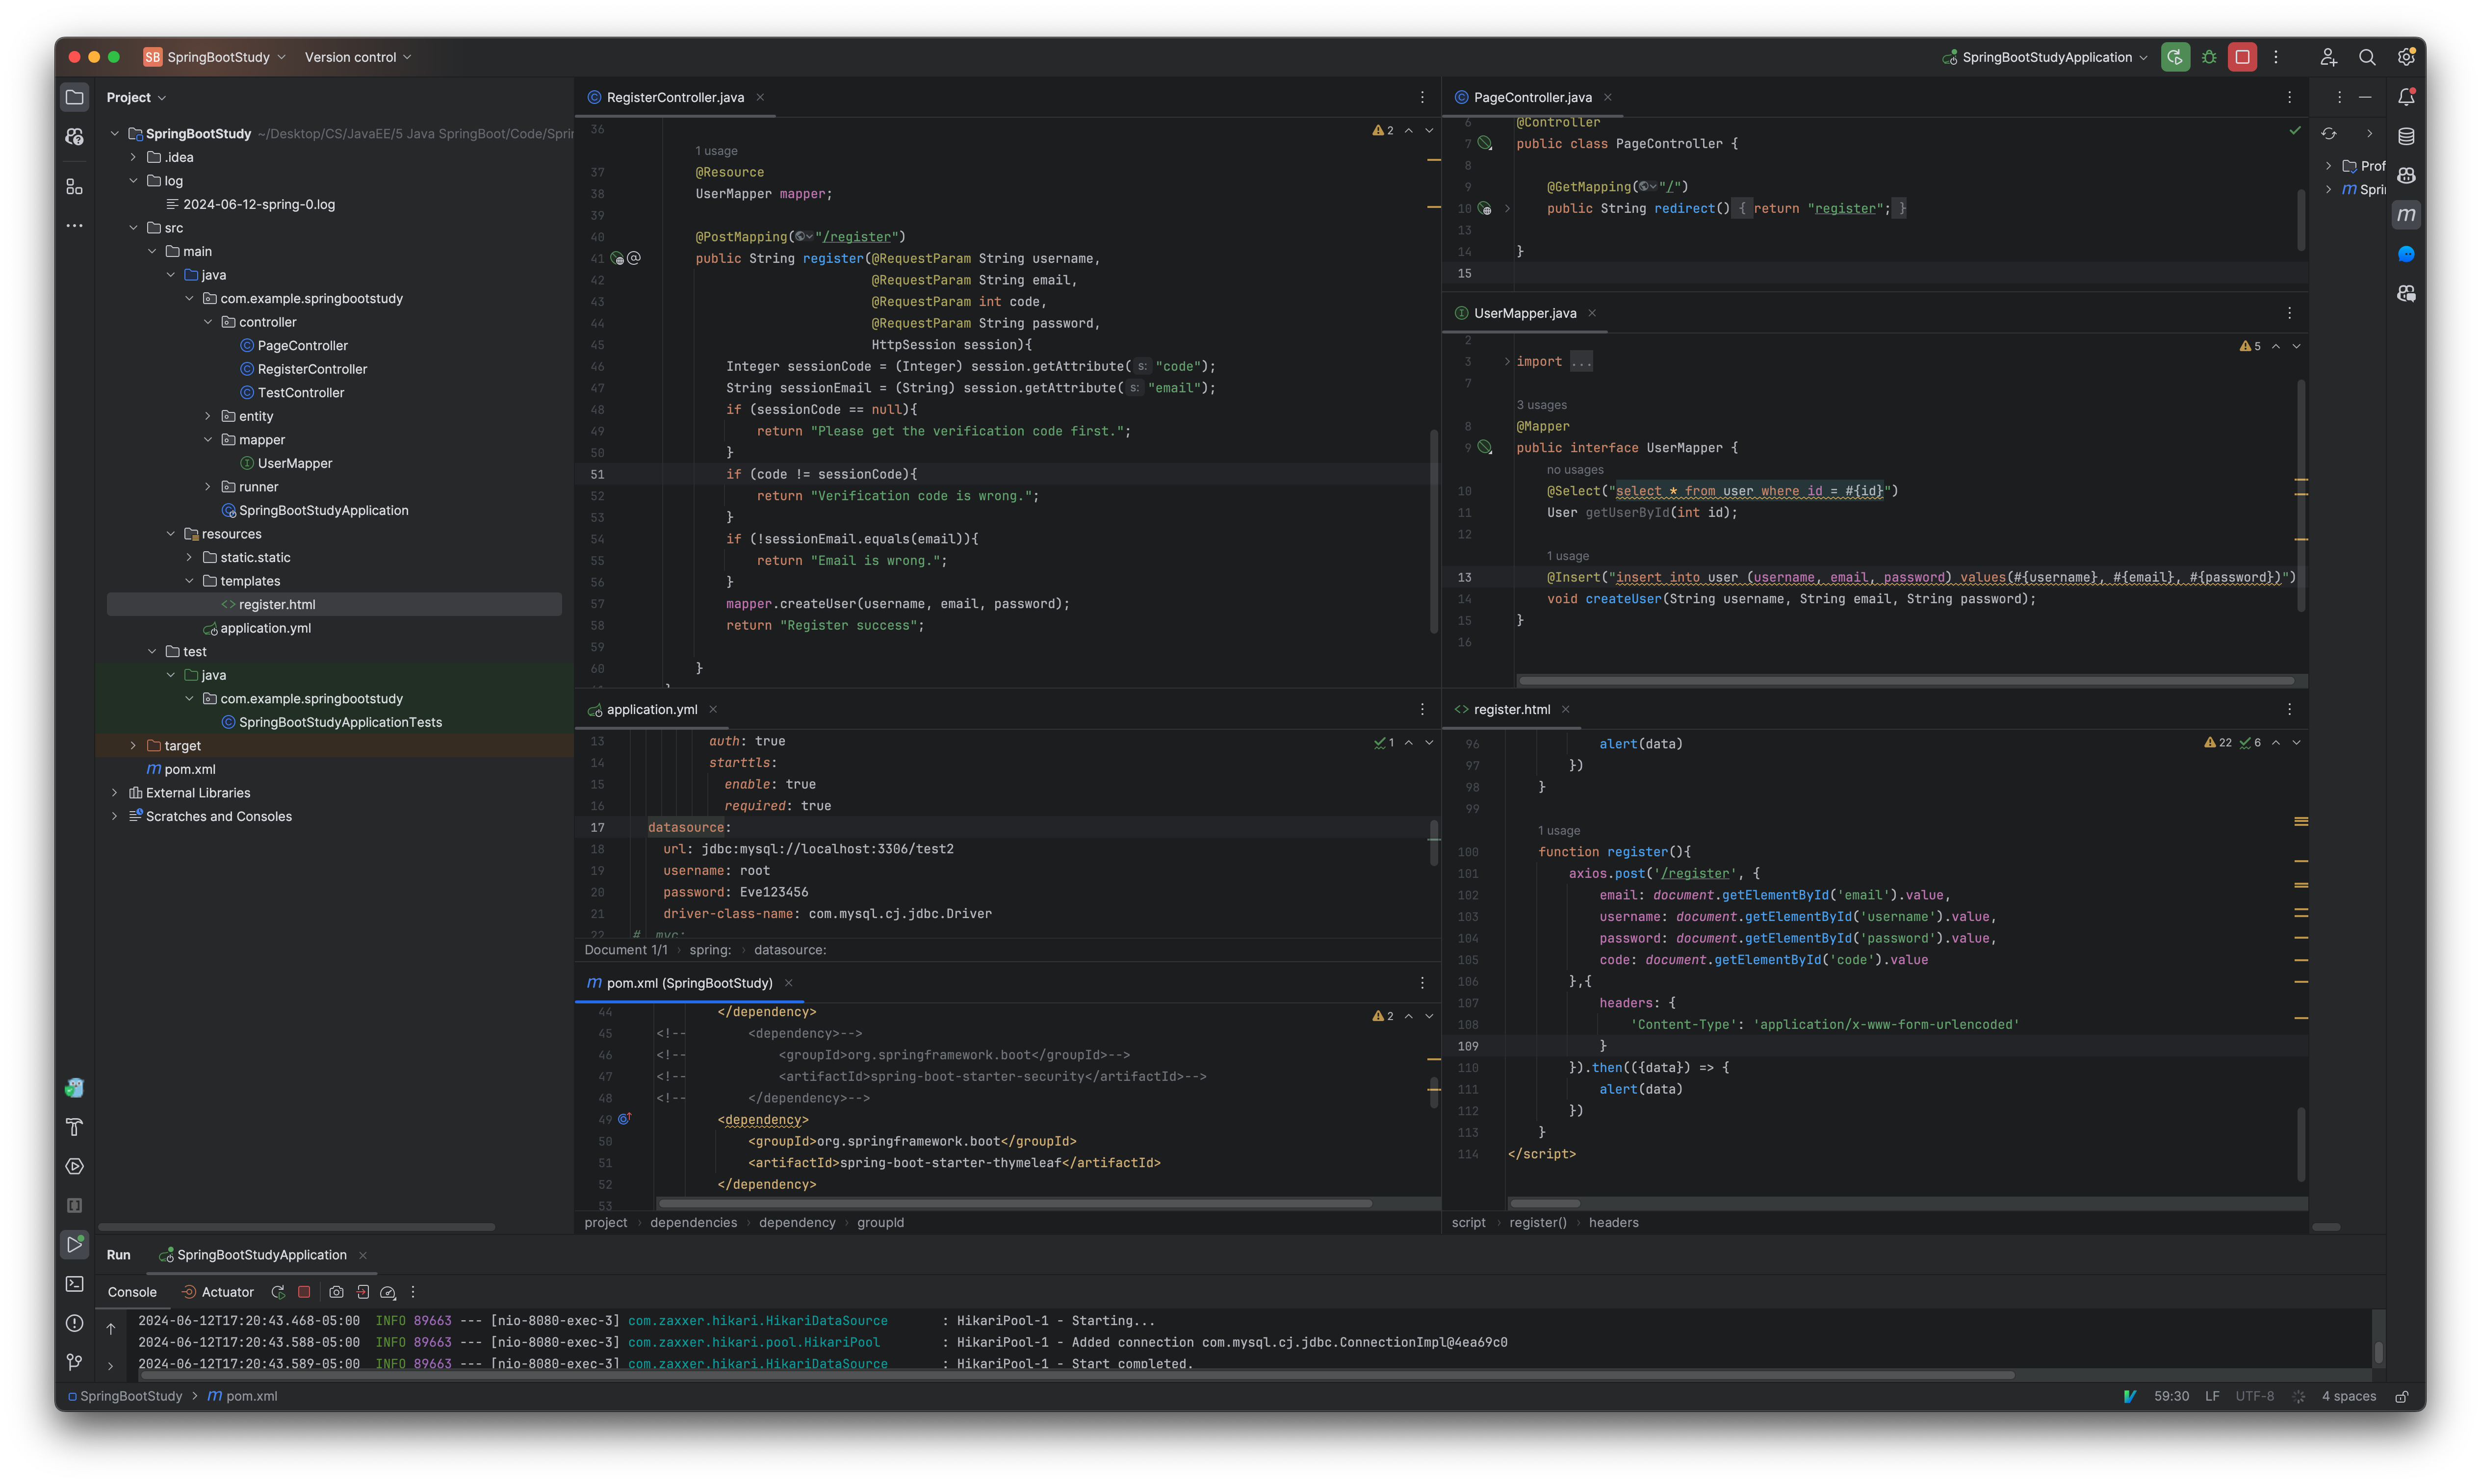Image resolution: width=2481 pixels, height=1484 pixels.
Task: Open the Git tool window icon
Action: click(74, 1362)
